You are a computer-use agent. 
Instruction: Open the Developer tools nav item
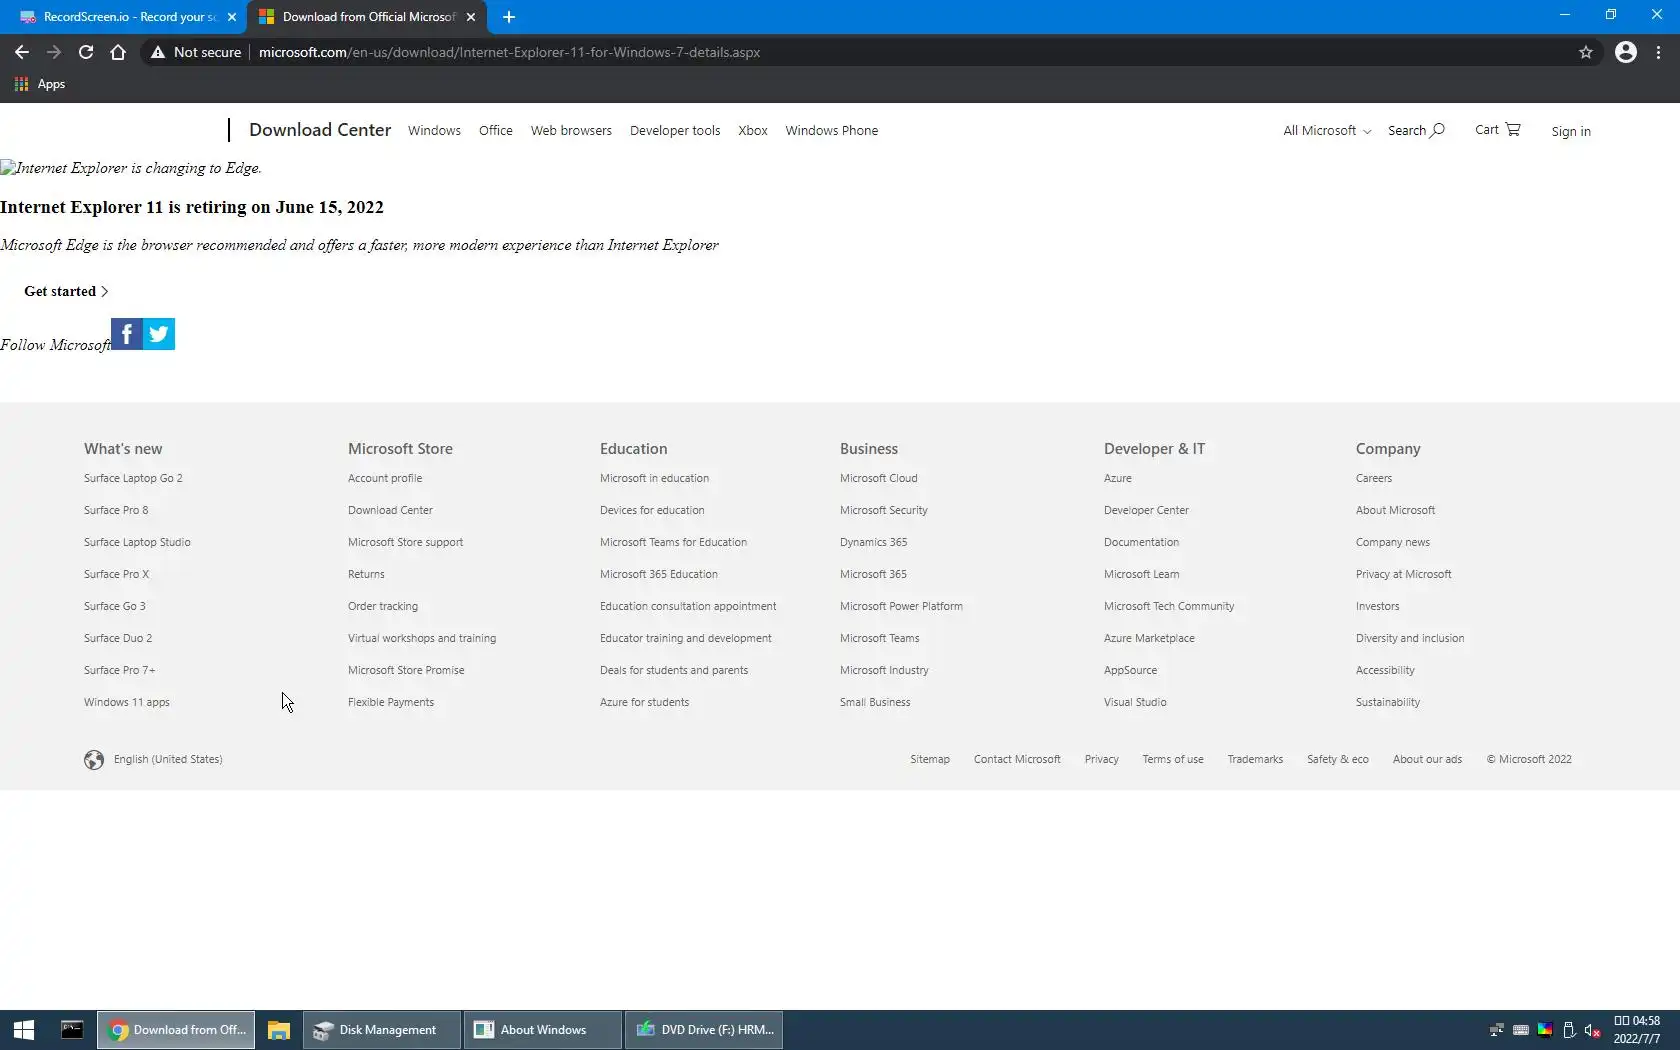coord(675,130)
